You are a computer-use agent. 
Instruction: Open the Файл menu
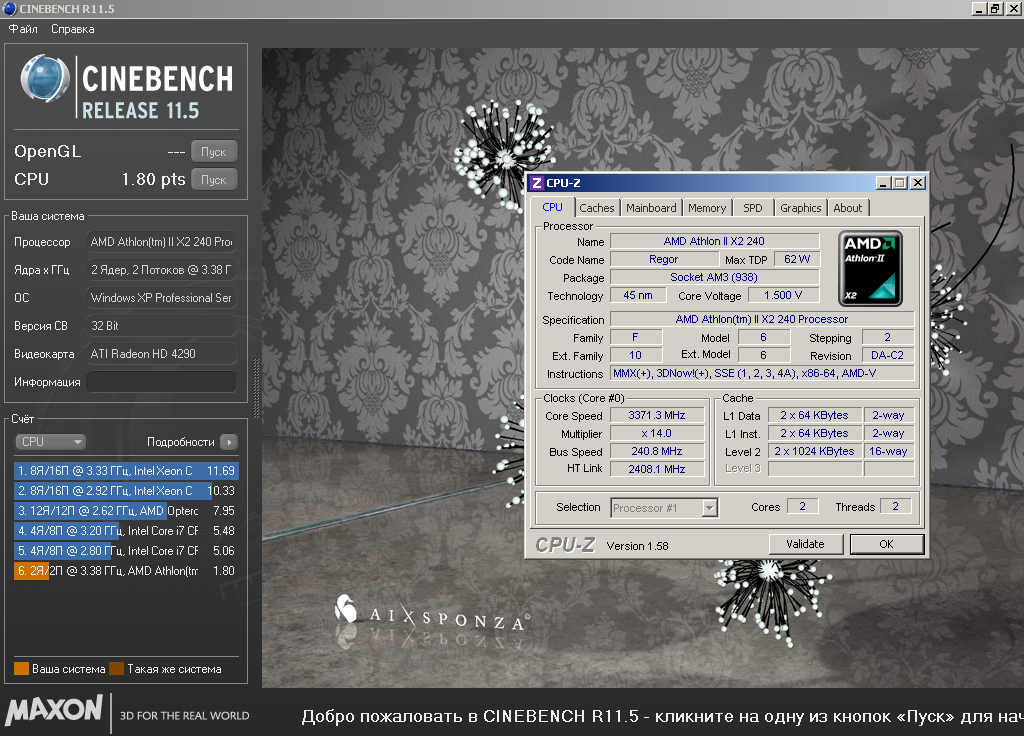(23, 29)
